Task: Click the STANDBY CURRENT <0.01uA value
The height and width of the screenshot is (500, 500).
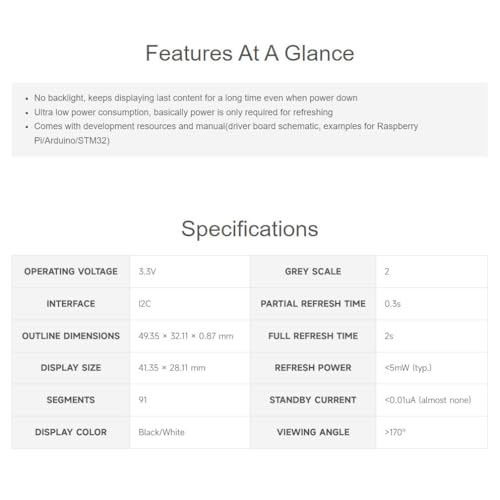Action: click(428, 400)
